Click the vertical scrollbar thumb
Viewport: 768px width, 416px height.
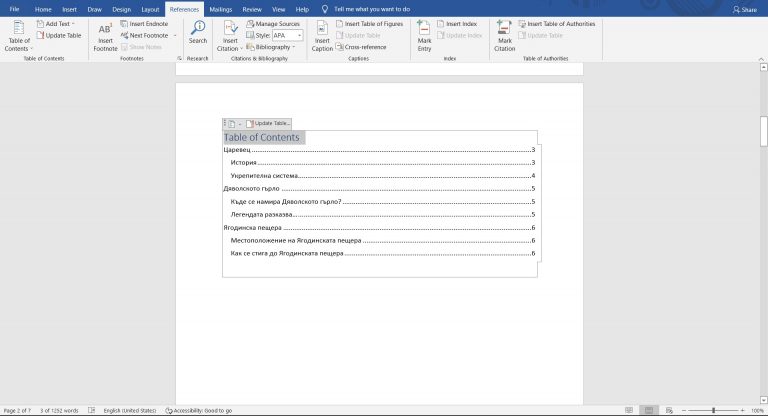coord(764,131)
